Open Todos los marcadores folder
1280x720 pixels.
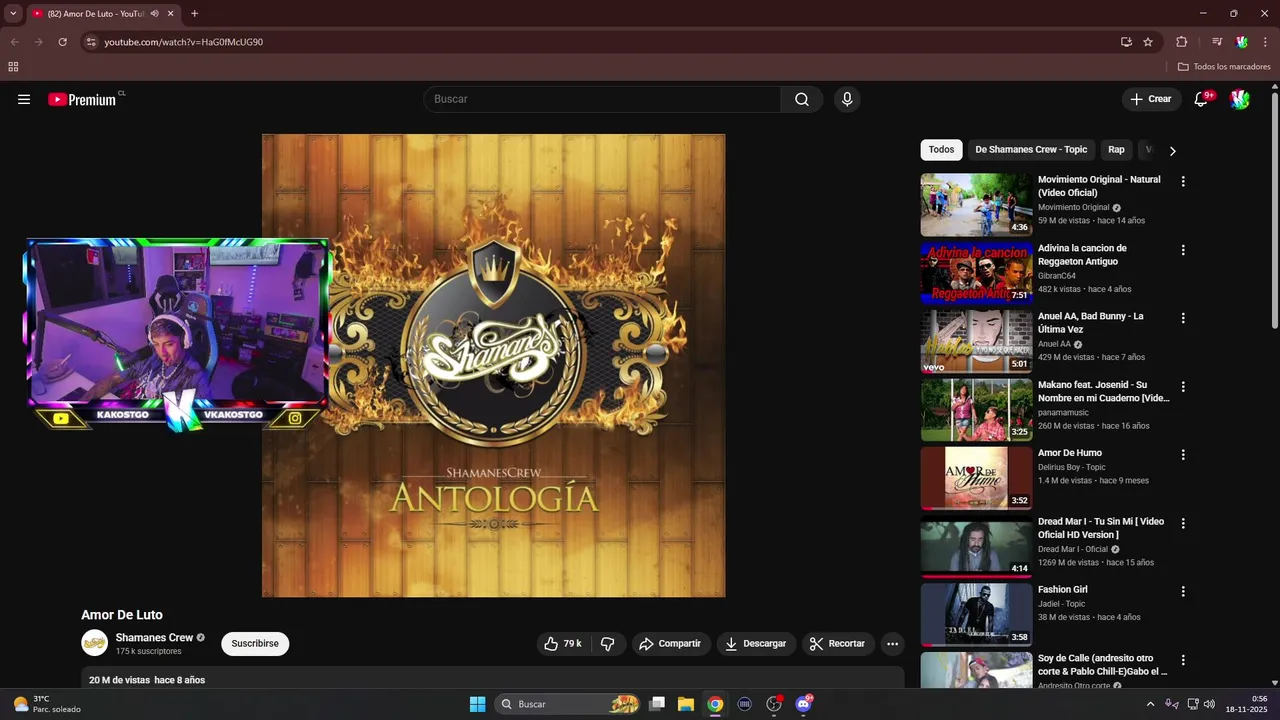[x=1224, y=67]
